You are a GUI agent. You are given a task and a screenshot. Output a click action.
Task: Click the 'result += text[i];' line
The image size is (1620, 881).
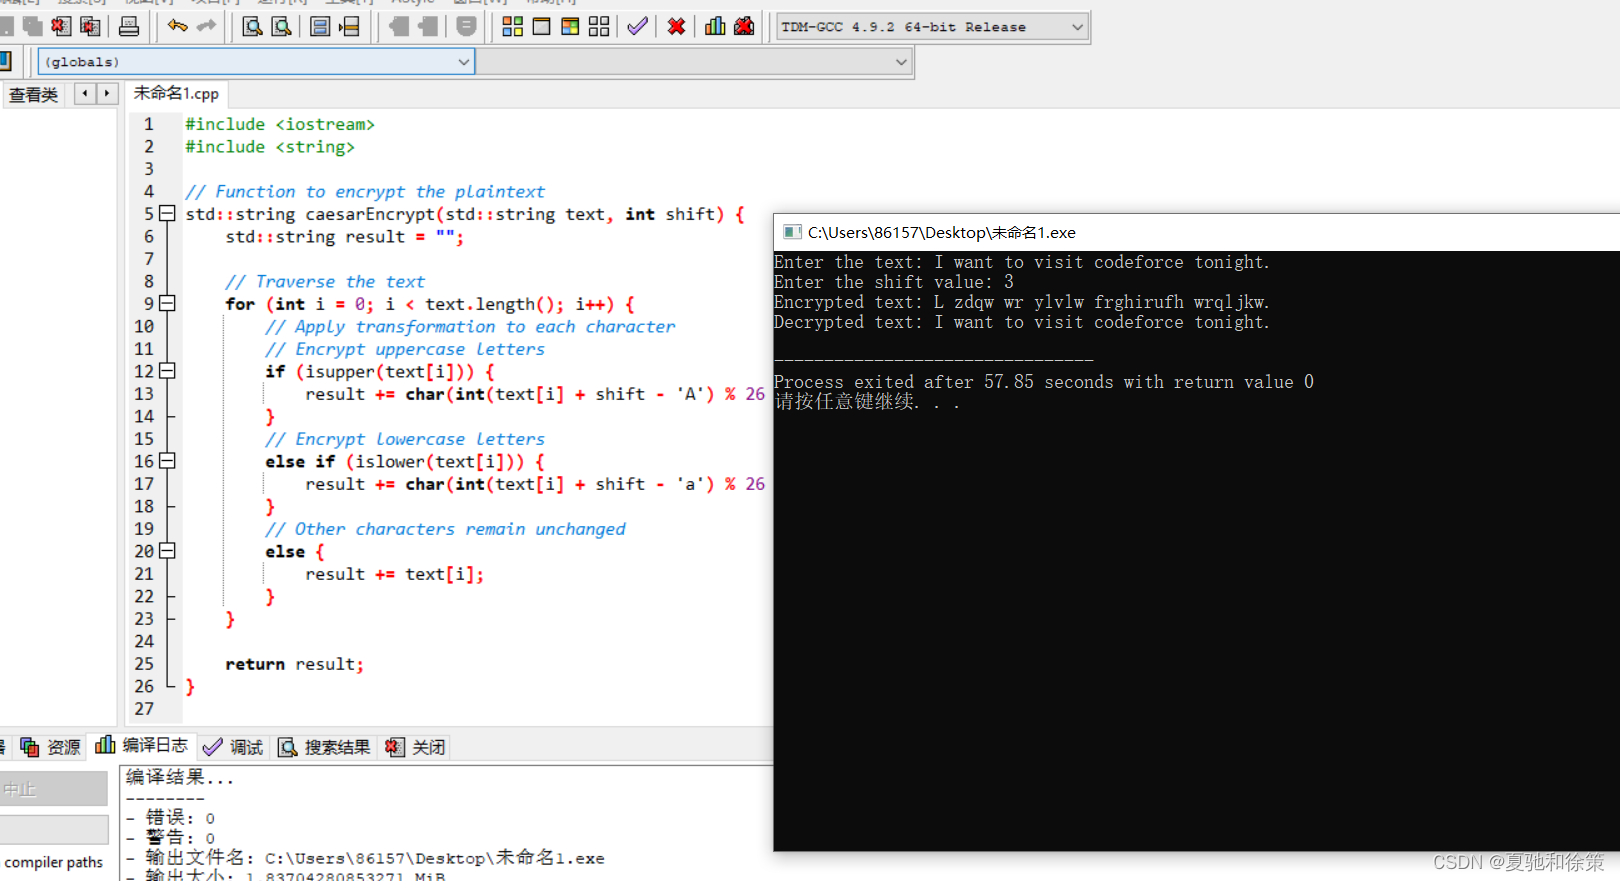coord(395,574)
